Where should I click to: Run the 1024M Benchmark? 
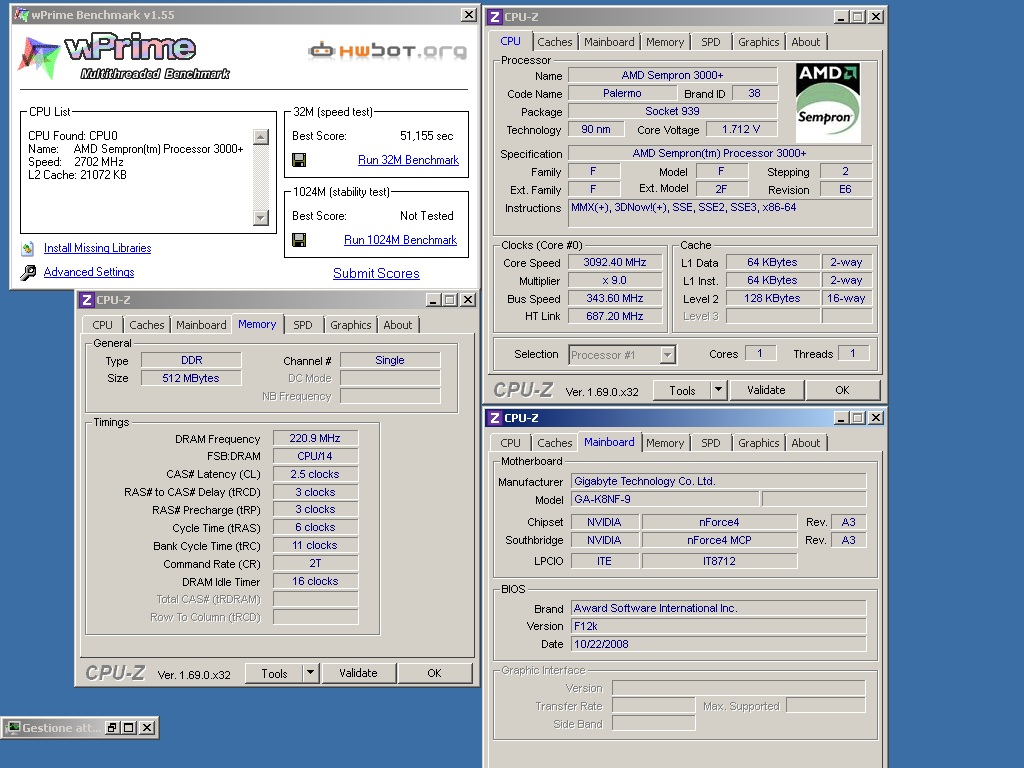pos(400,240)
